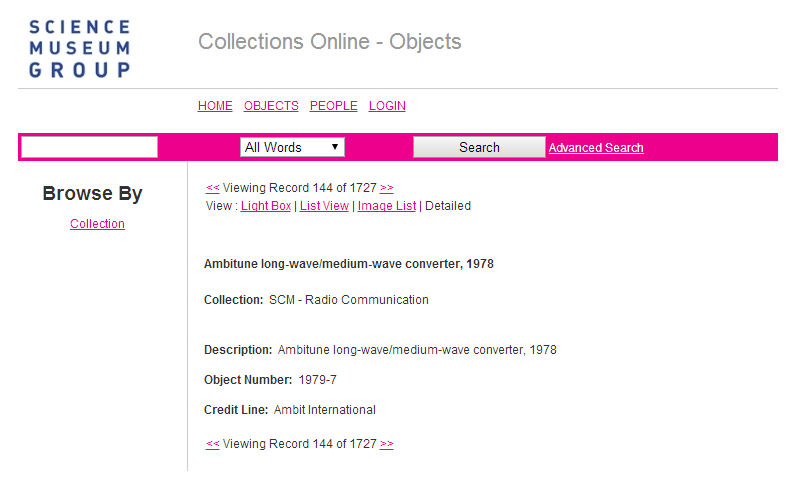The width and height of the screenshot is (792, 477).
Task: Click the Ambitune converter record title
Action: coord(348,265)
